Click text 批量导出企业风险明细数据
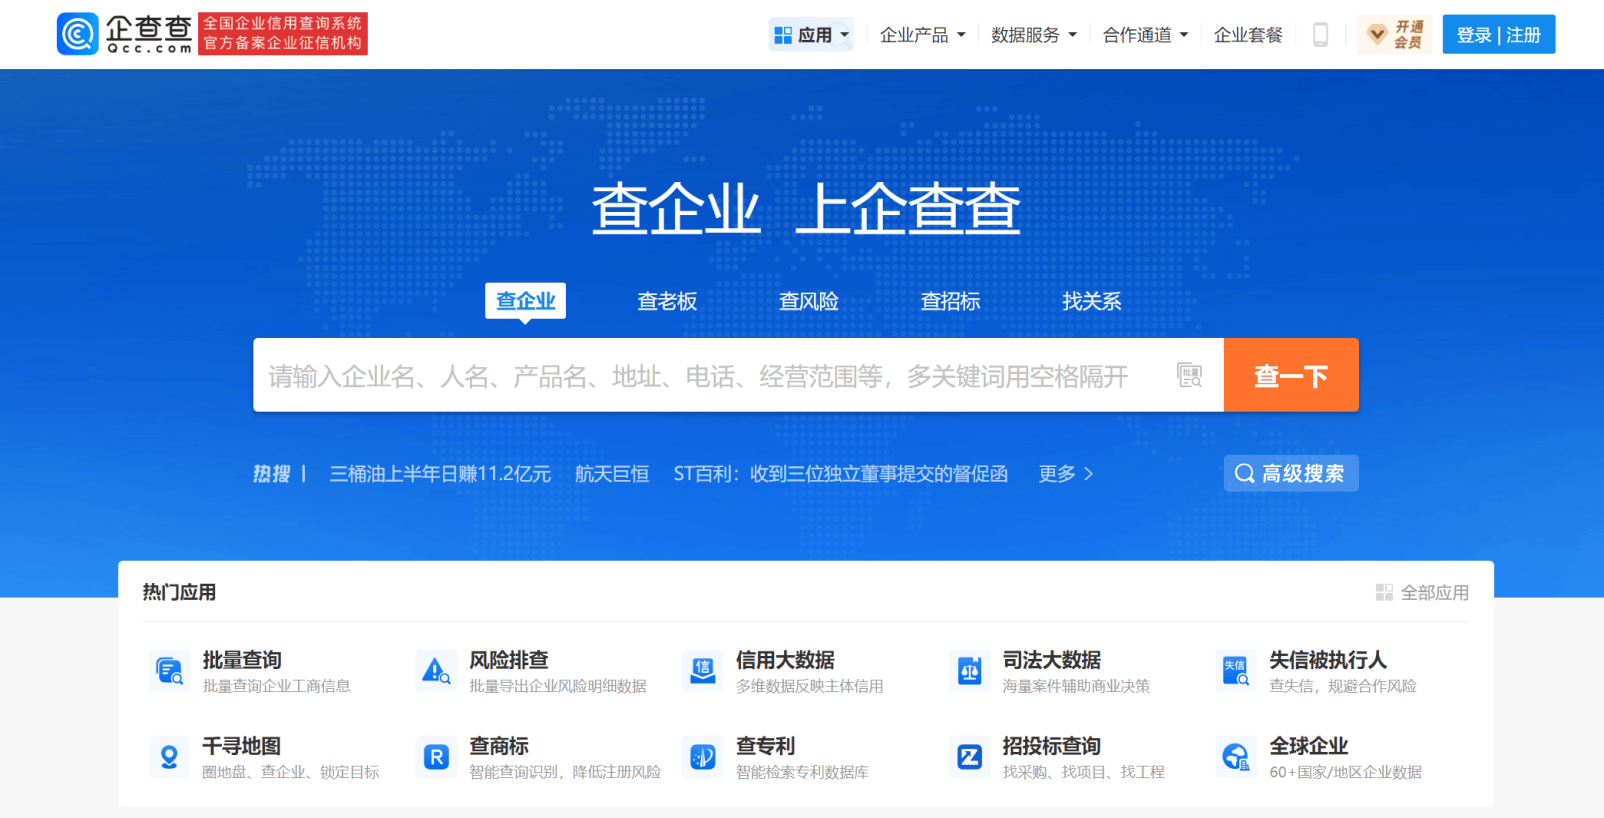1604x818 pixels. (558, 686)
